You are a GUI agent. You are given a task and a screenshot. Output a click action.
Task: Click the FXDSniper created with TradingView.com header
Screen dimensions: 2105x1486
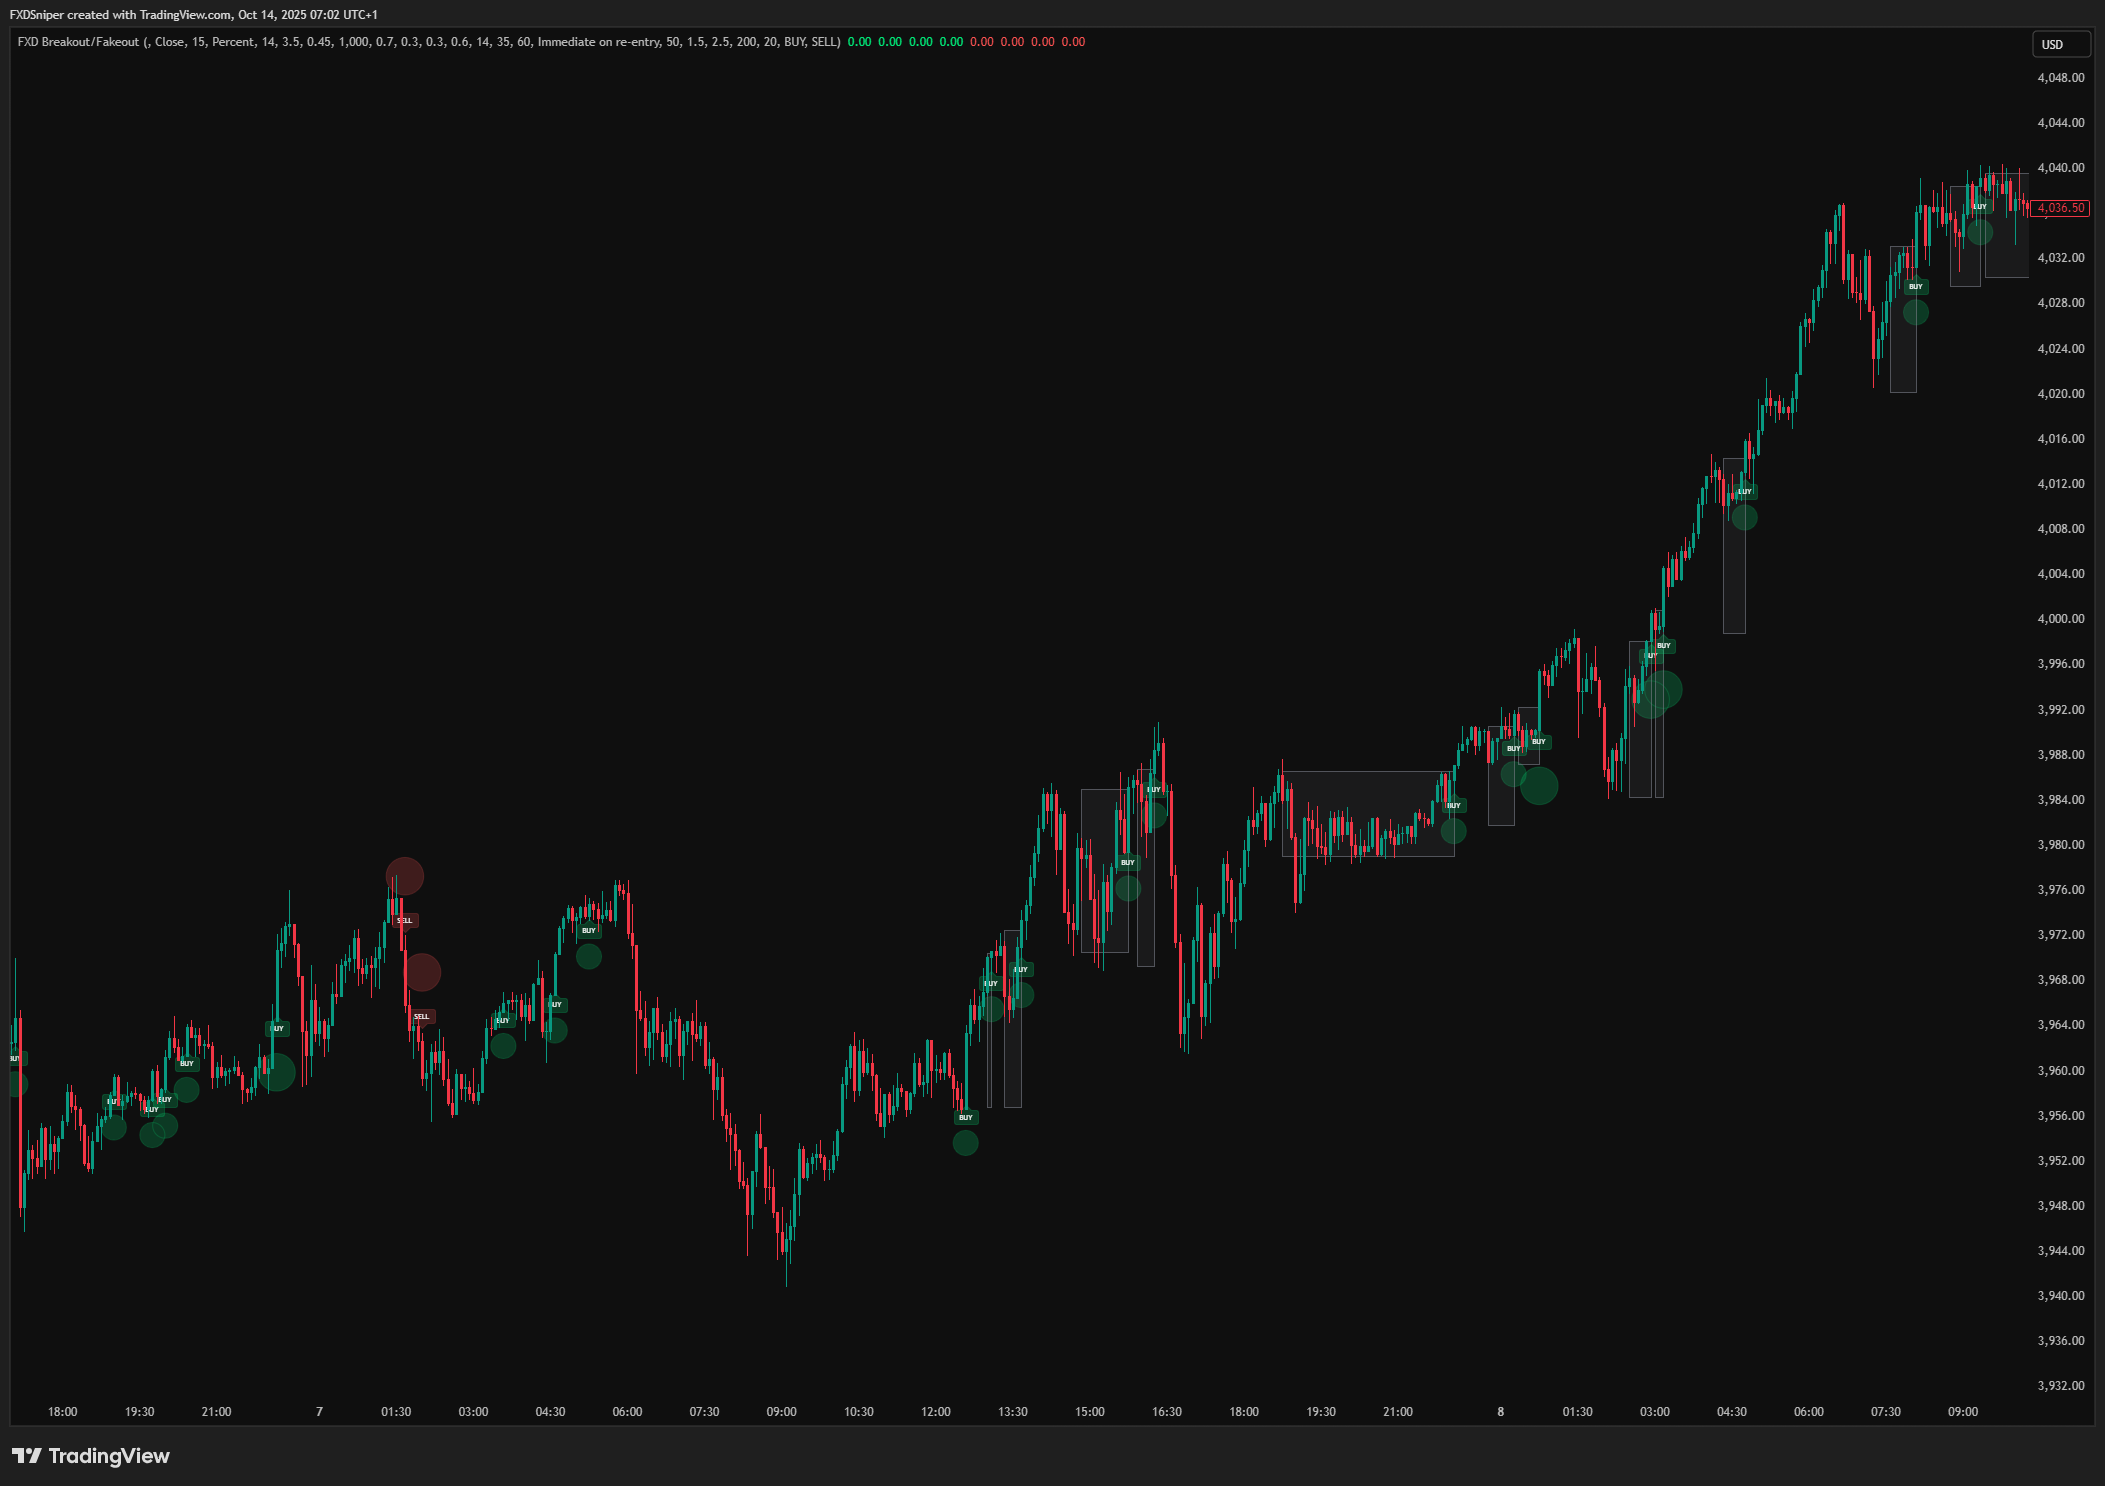[x=193, y=15]
